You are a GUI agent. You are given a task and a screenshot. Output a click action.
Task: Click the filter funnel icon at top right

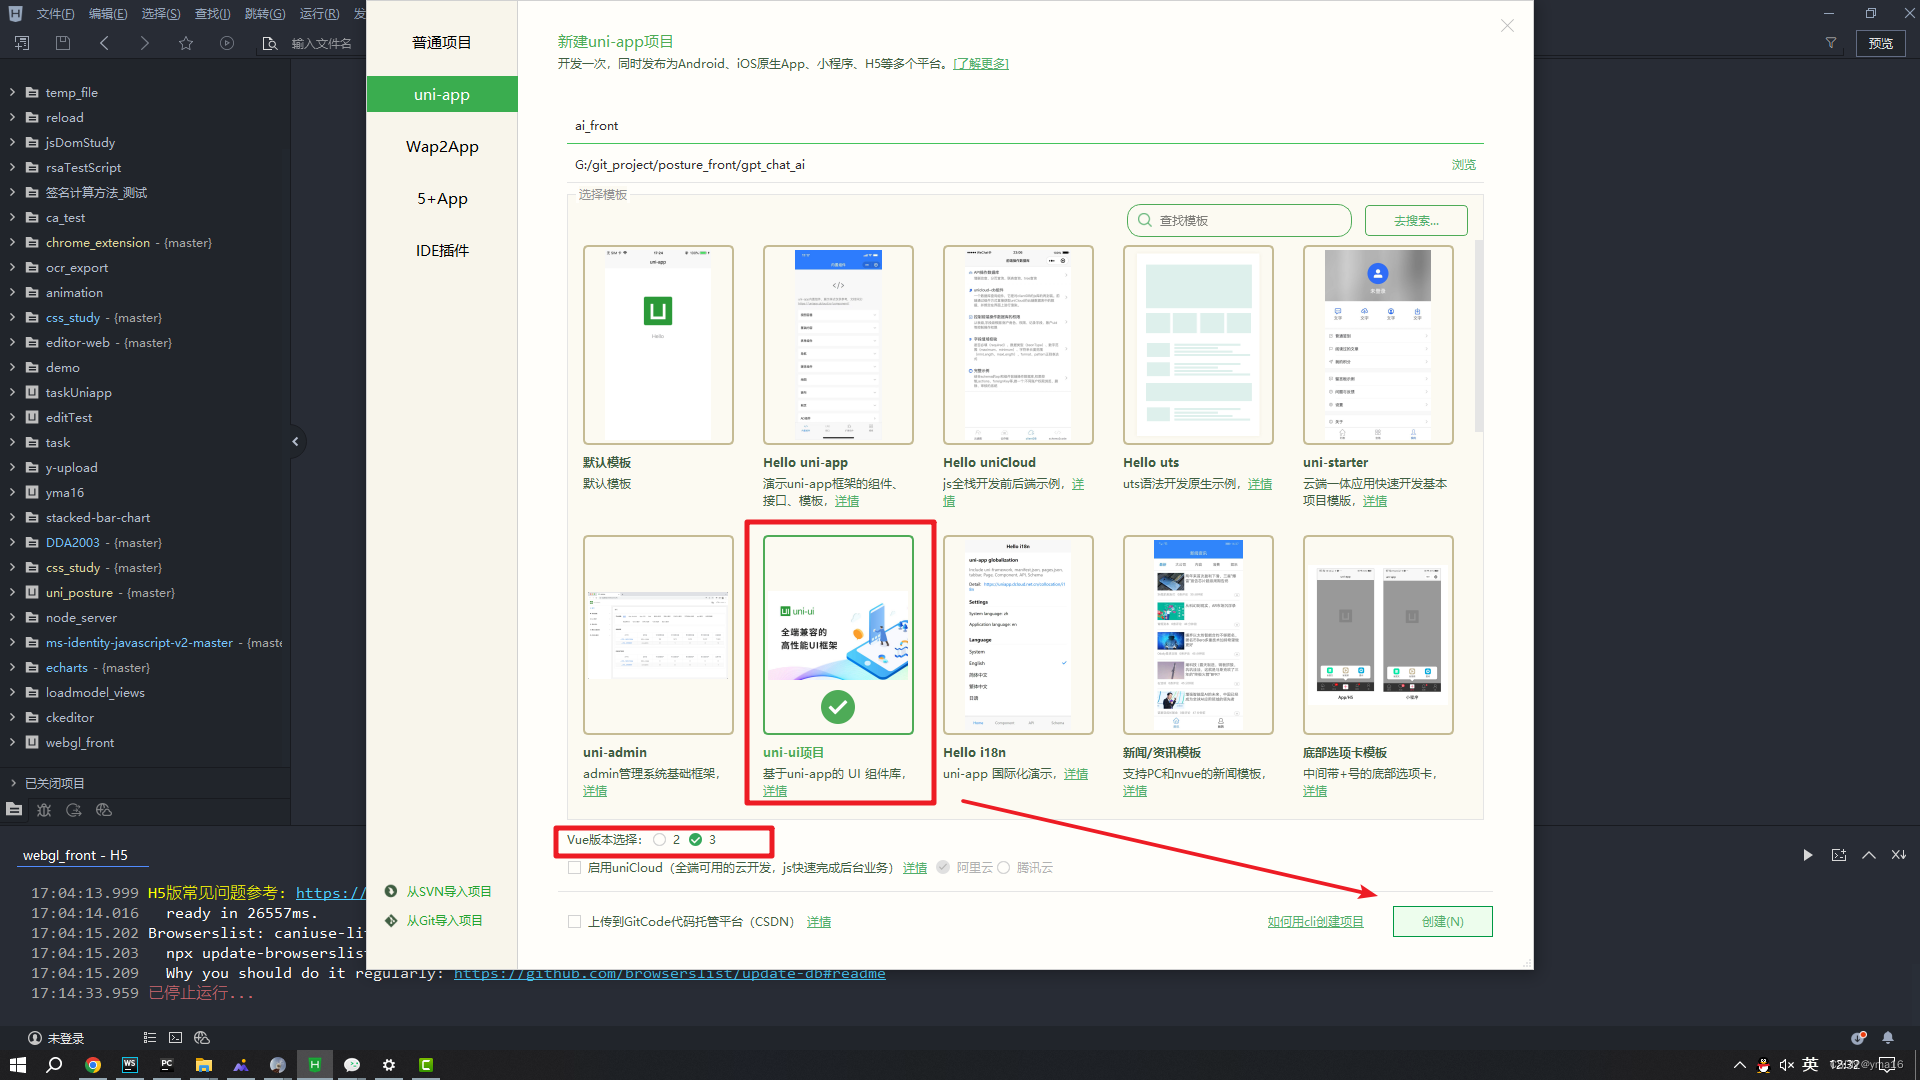(x=1831, y=43)
